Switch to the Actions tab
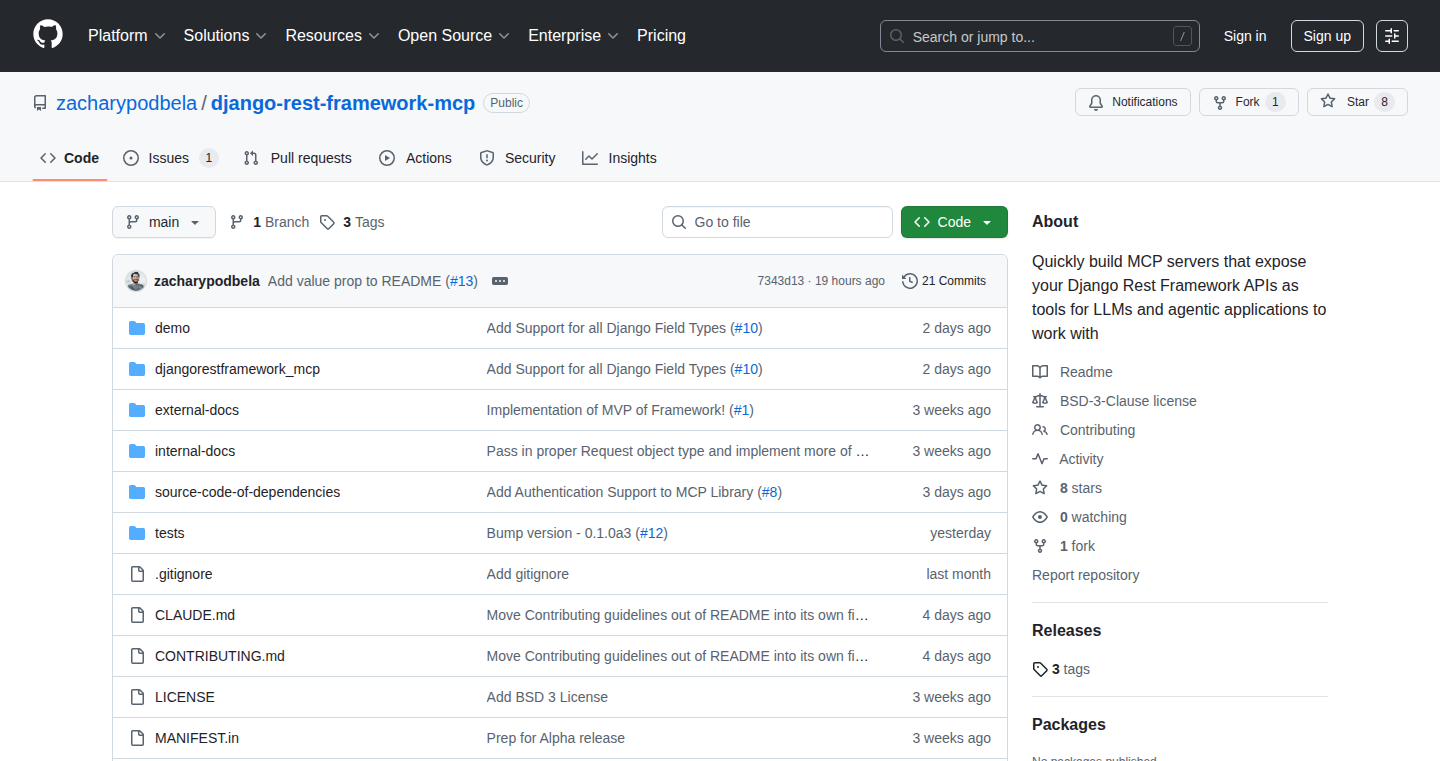 pos(416,158)
